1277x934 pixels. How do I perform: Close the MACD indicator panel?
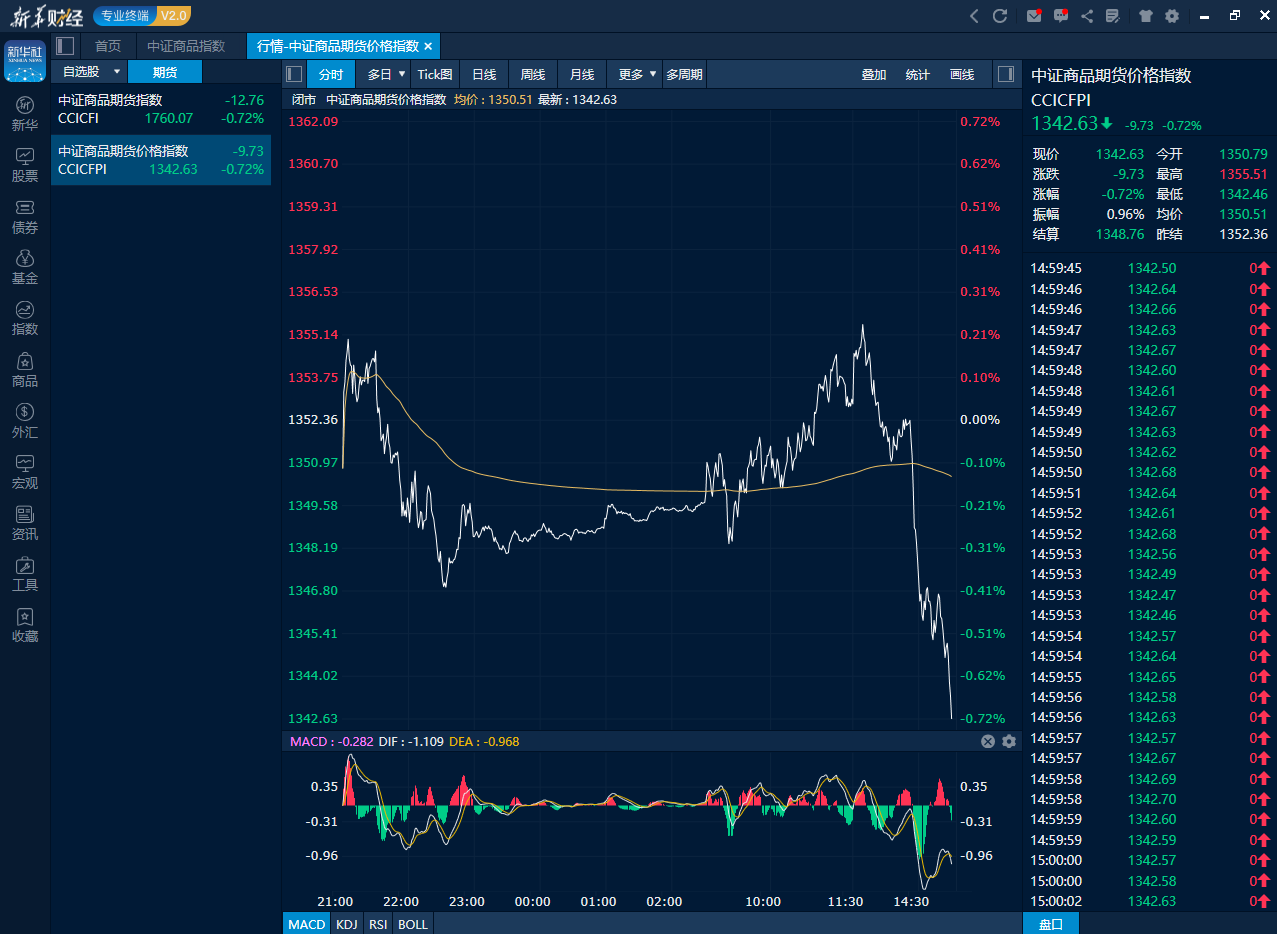[x=988, y=741]
